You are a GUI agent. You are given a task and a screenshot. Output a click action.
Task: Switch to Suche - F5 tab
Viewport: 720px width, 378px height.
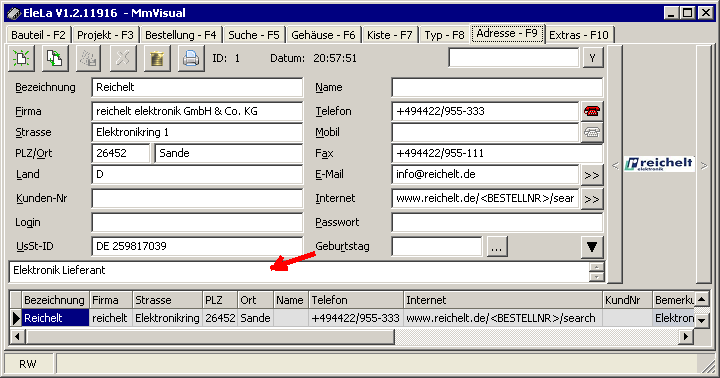(253, 35)
